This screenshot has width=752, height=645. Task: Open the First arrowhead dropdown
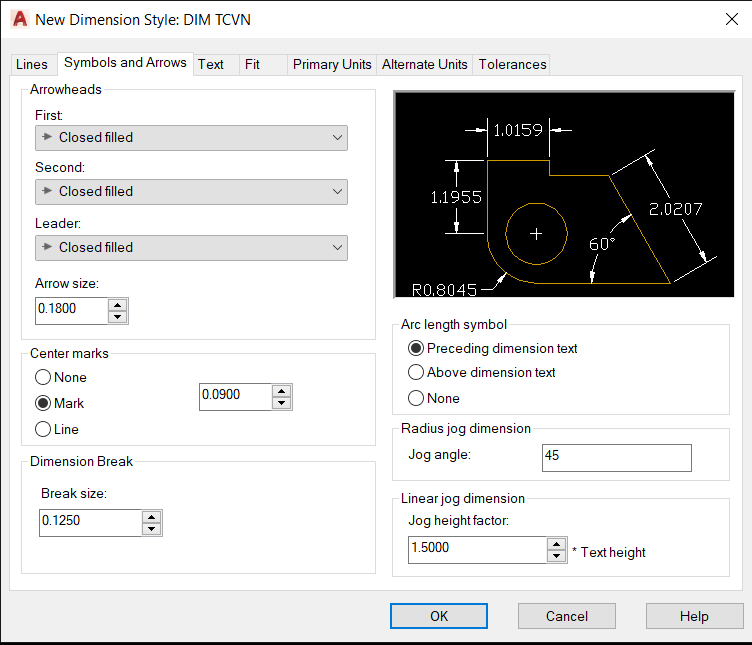point(191,138)
